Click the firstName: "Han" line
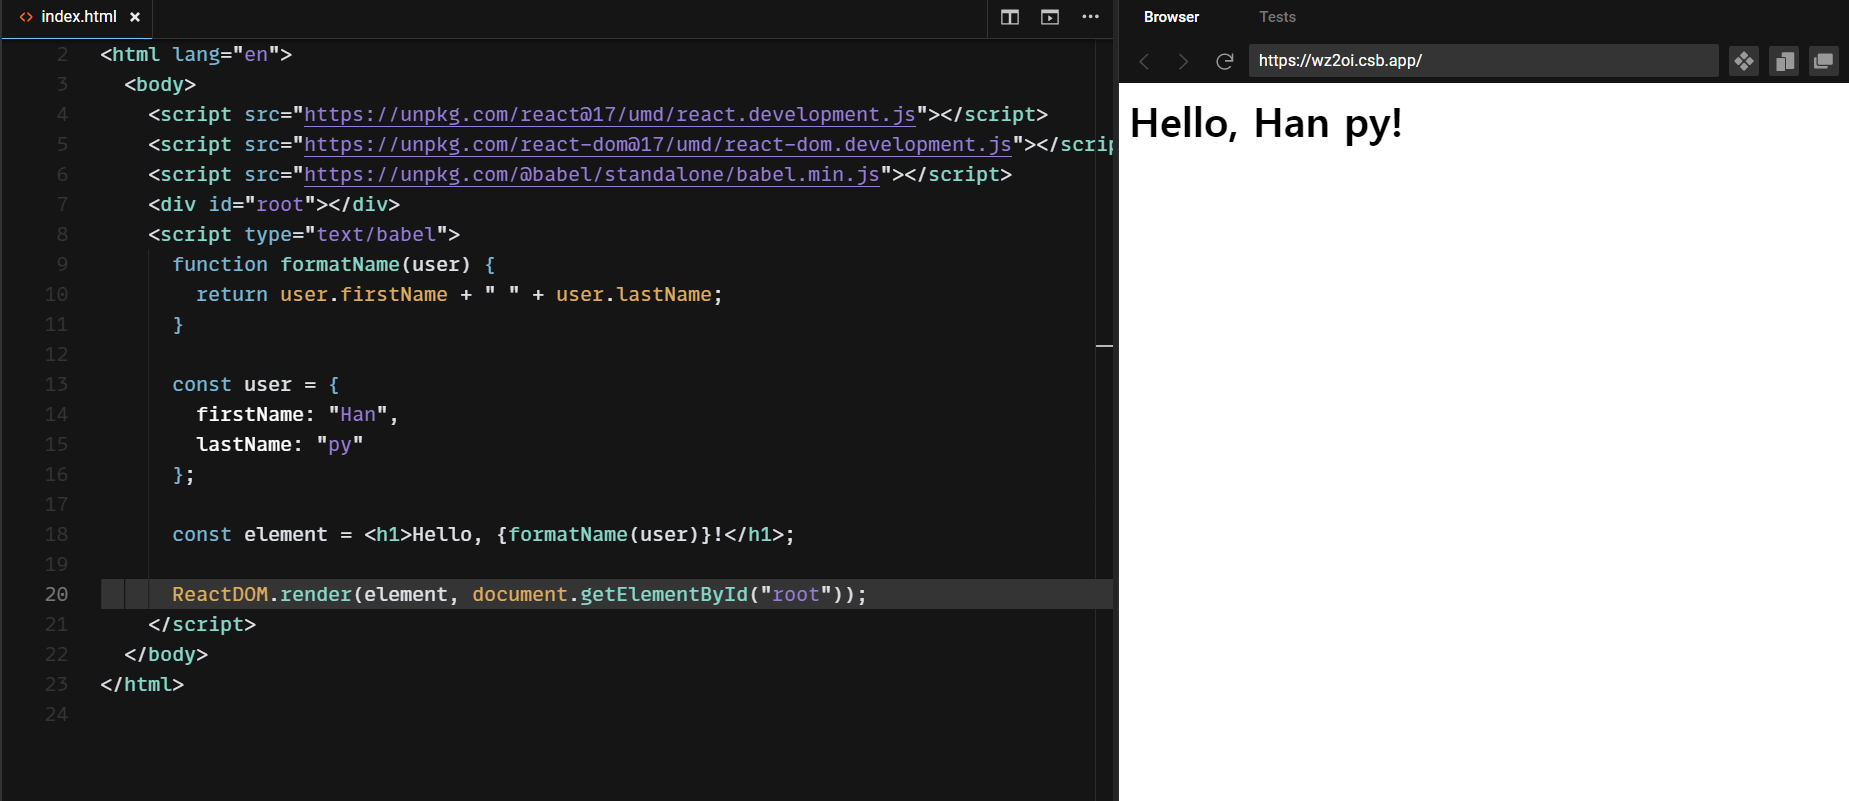 coord(297,414)
